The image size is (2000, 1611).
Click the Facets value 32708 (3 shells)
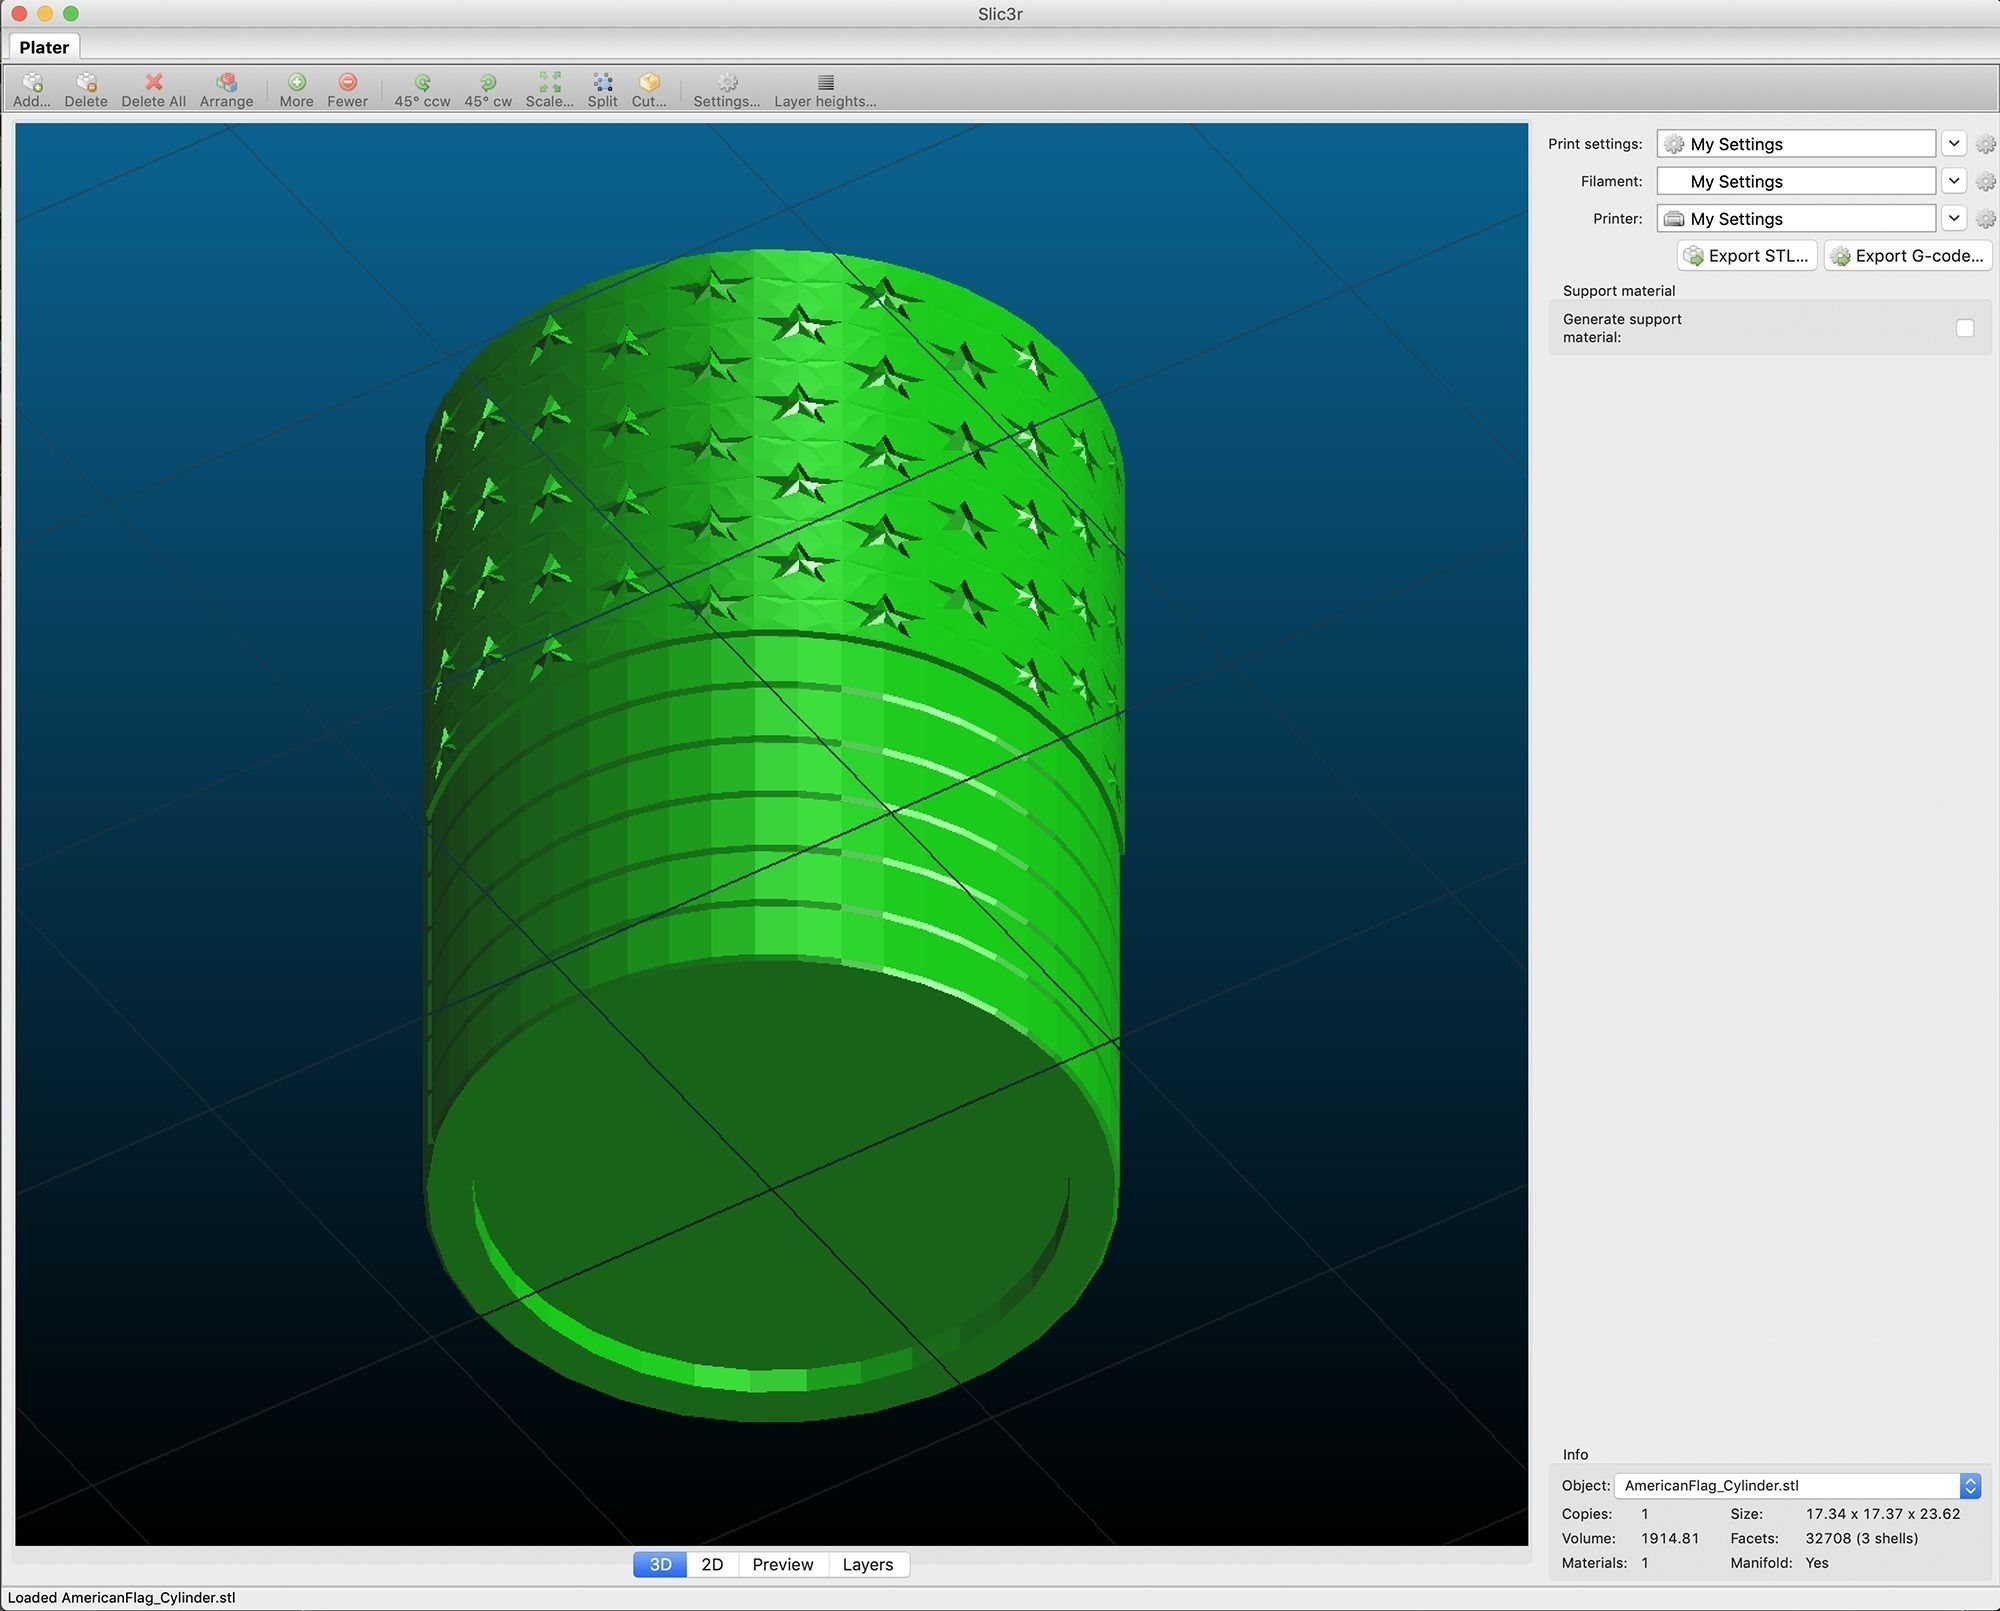point(1862,1538)
